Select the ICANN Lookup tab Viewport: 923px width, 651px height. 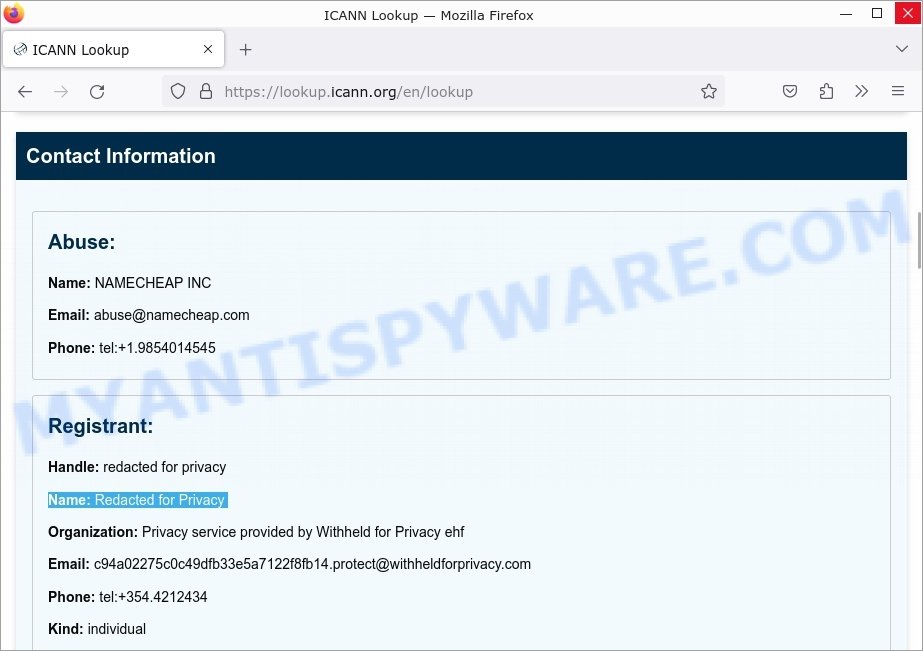coord(113,49)
